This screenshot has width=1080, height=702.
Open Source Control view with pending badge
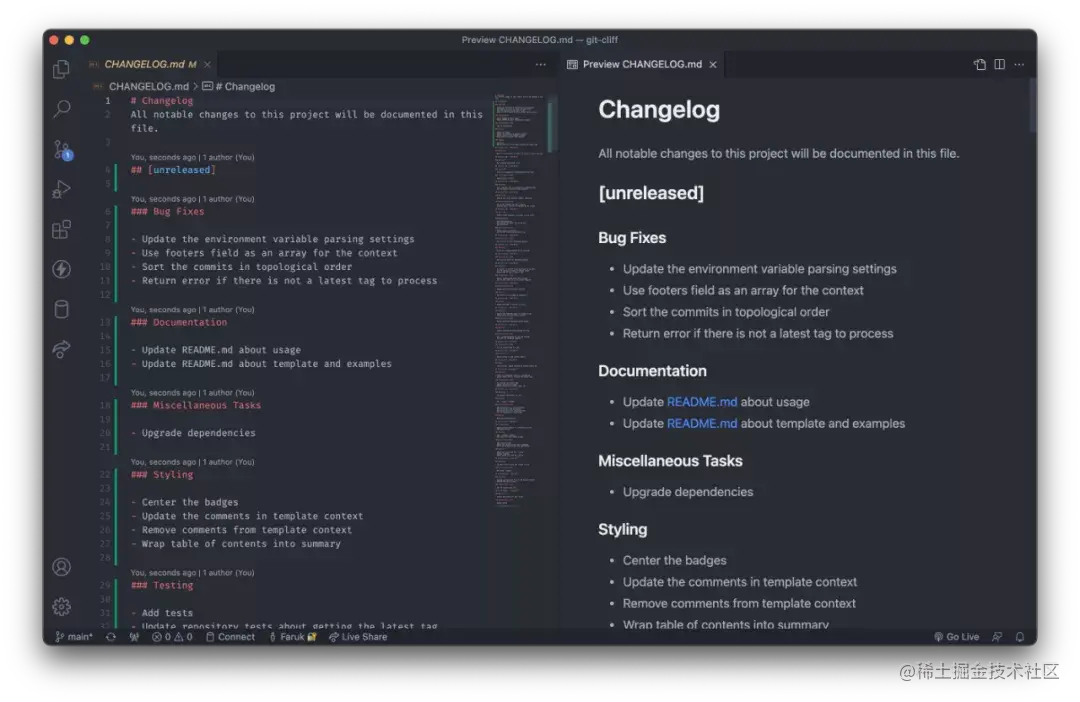63,149
